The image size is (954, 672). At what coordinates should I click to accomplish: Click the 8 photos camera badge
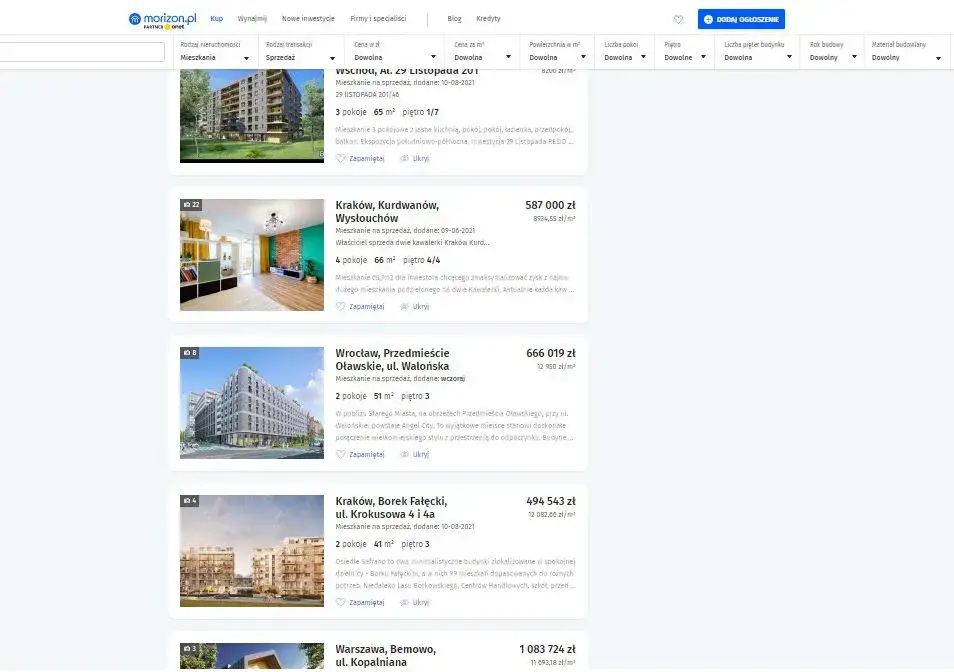pyautogui.click(x=190, y=353)
